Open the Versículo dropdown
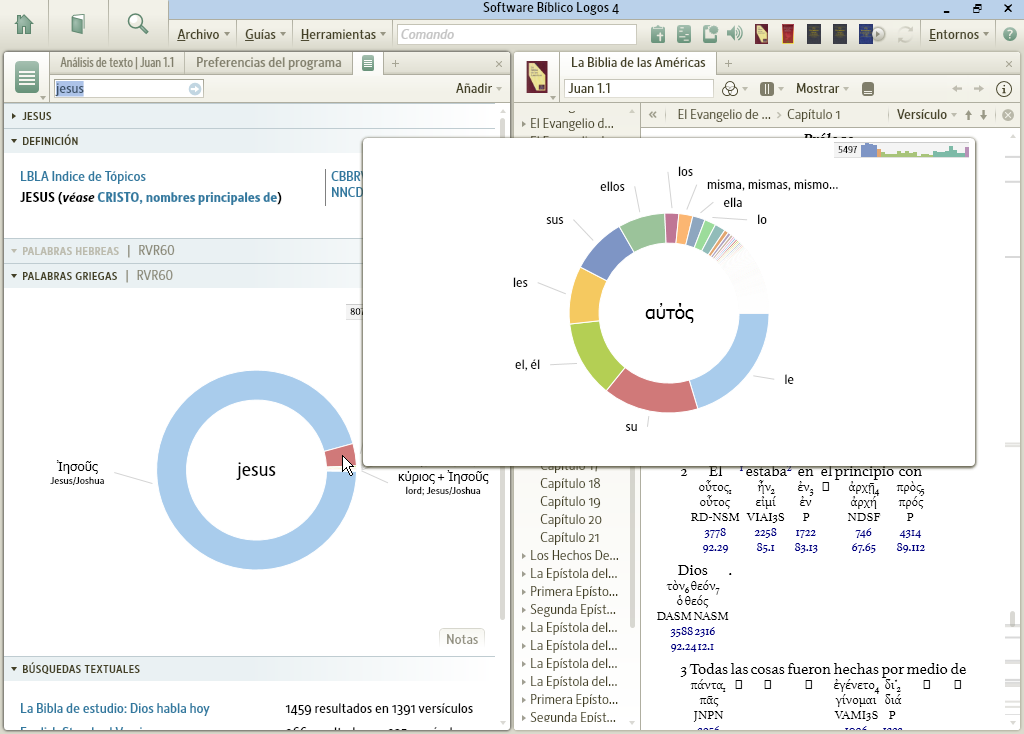The image size is (1024, 734). pos(926,114)
